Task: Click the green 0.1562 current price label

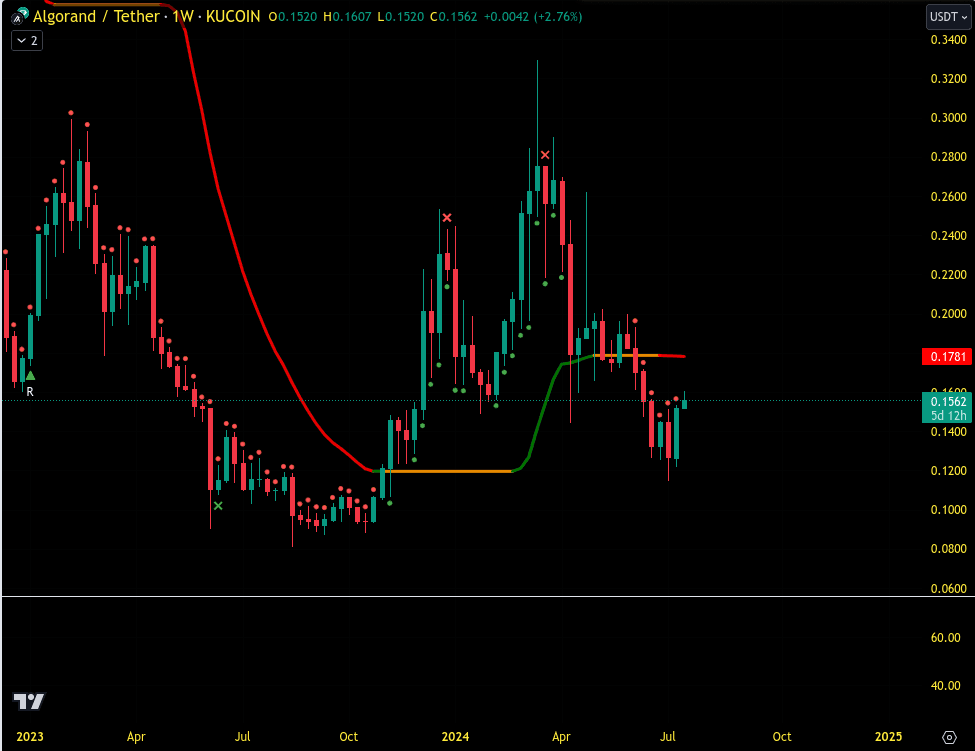Action: (x=947, y=402)
